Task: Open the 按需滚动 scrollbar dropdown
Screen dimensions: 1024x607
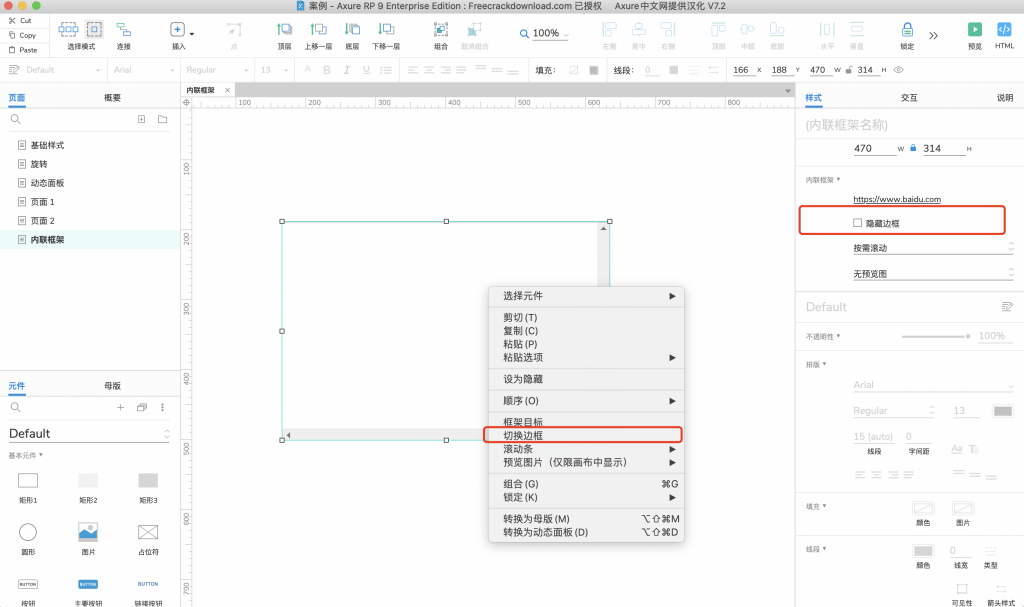Action: (930, 247)
